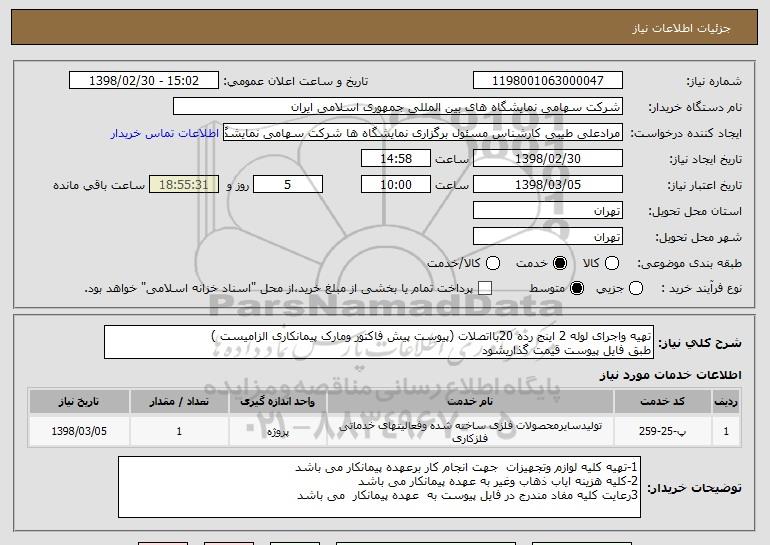Screen dimensions: 770x545
Task: Click validity time field 10:00
Action: point(396,185)
